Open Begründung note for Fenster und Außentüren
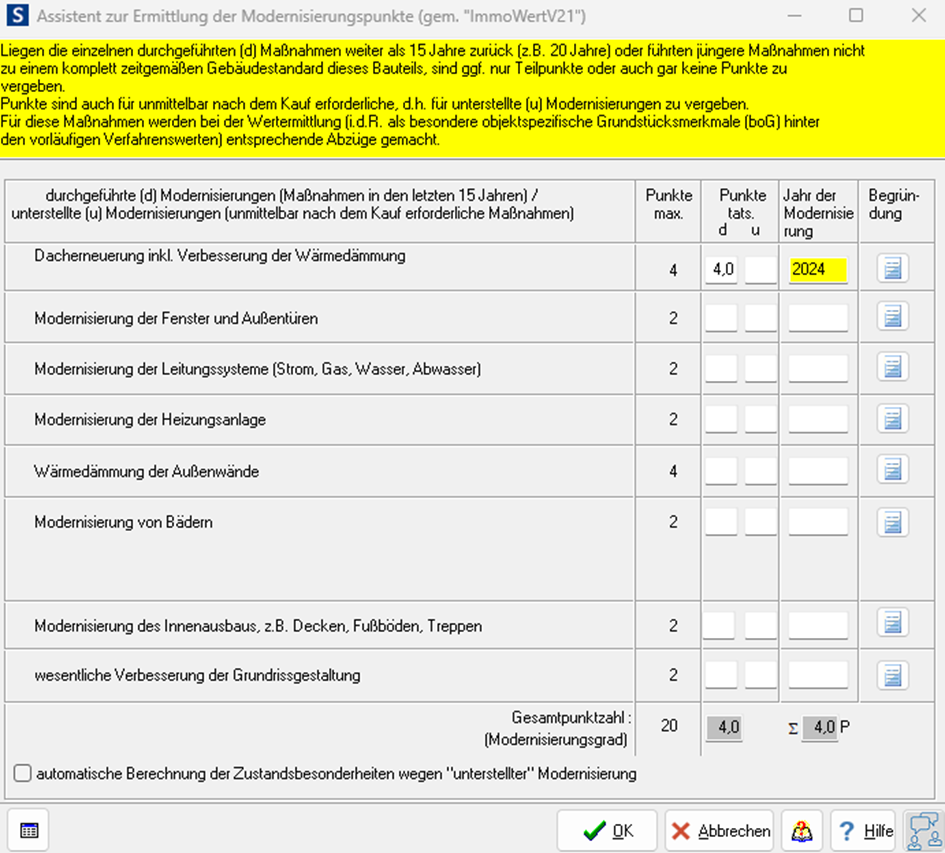The width and height of the screenshot is (945, 853). pos(893,317)
